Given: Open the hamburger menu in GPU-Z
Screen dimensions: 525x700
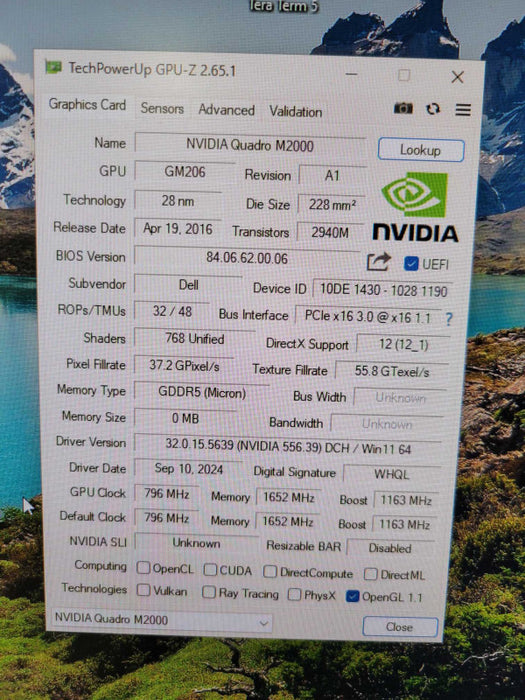Looking at the screenshot, I should point(463,109).
